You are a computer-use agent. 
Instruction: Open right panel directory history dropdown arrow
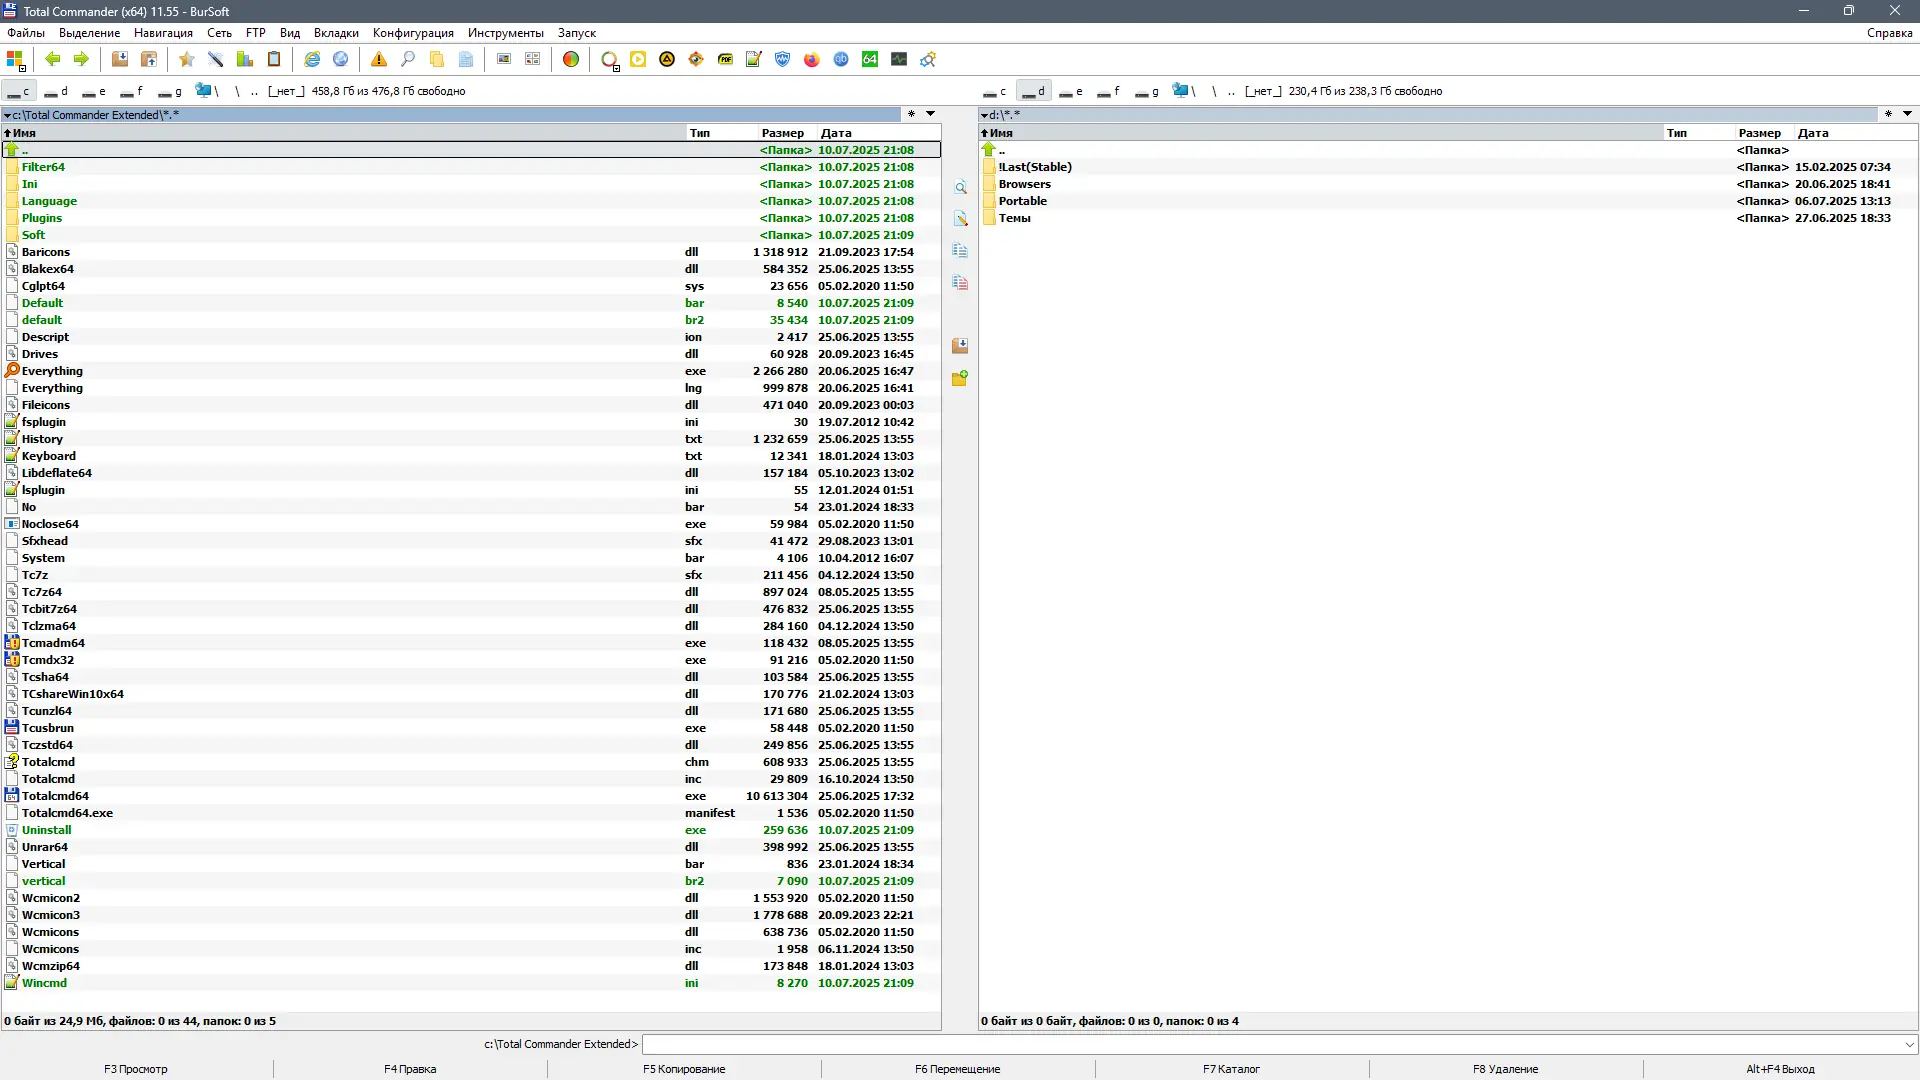tap(1907, 114)
